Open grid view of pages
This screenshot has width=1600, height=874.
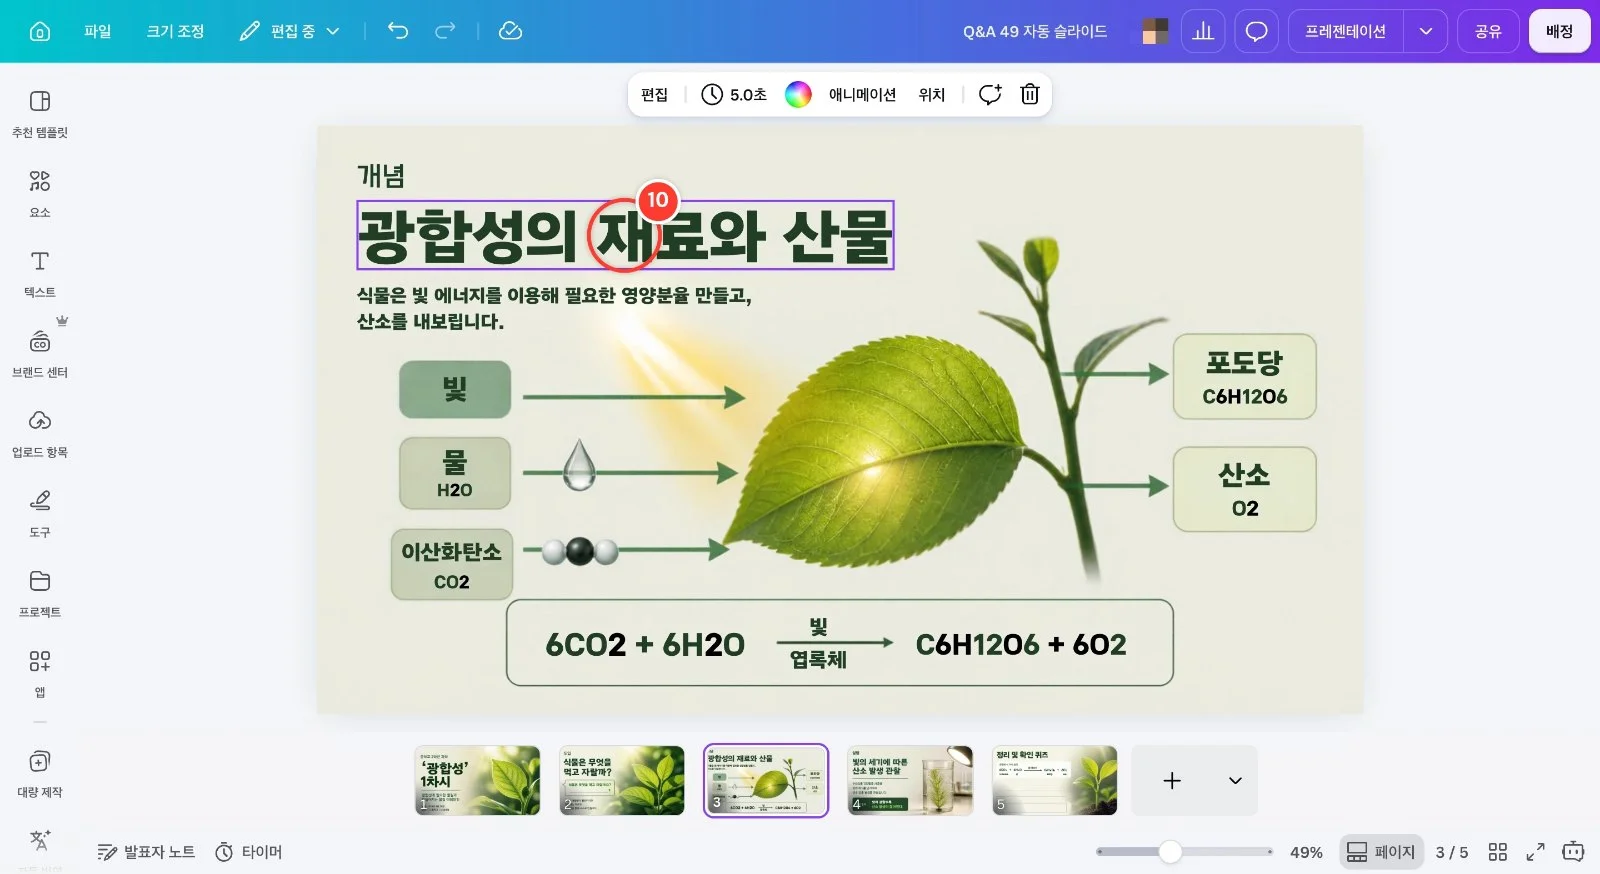[x=1497, y=852]
